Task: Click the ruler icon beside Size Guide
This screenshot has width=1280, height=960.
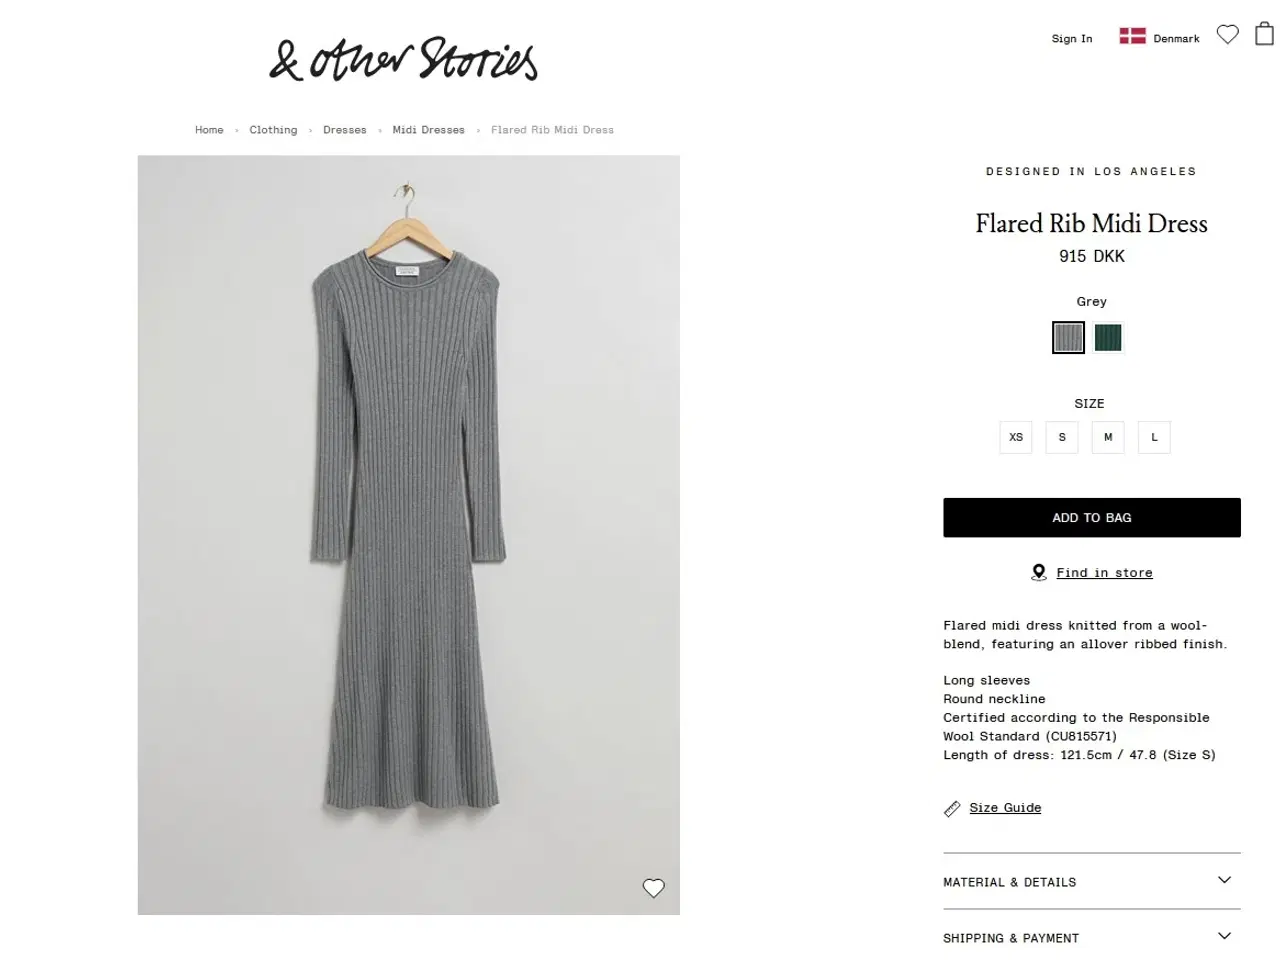Action: click(x=952, y=808)
